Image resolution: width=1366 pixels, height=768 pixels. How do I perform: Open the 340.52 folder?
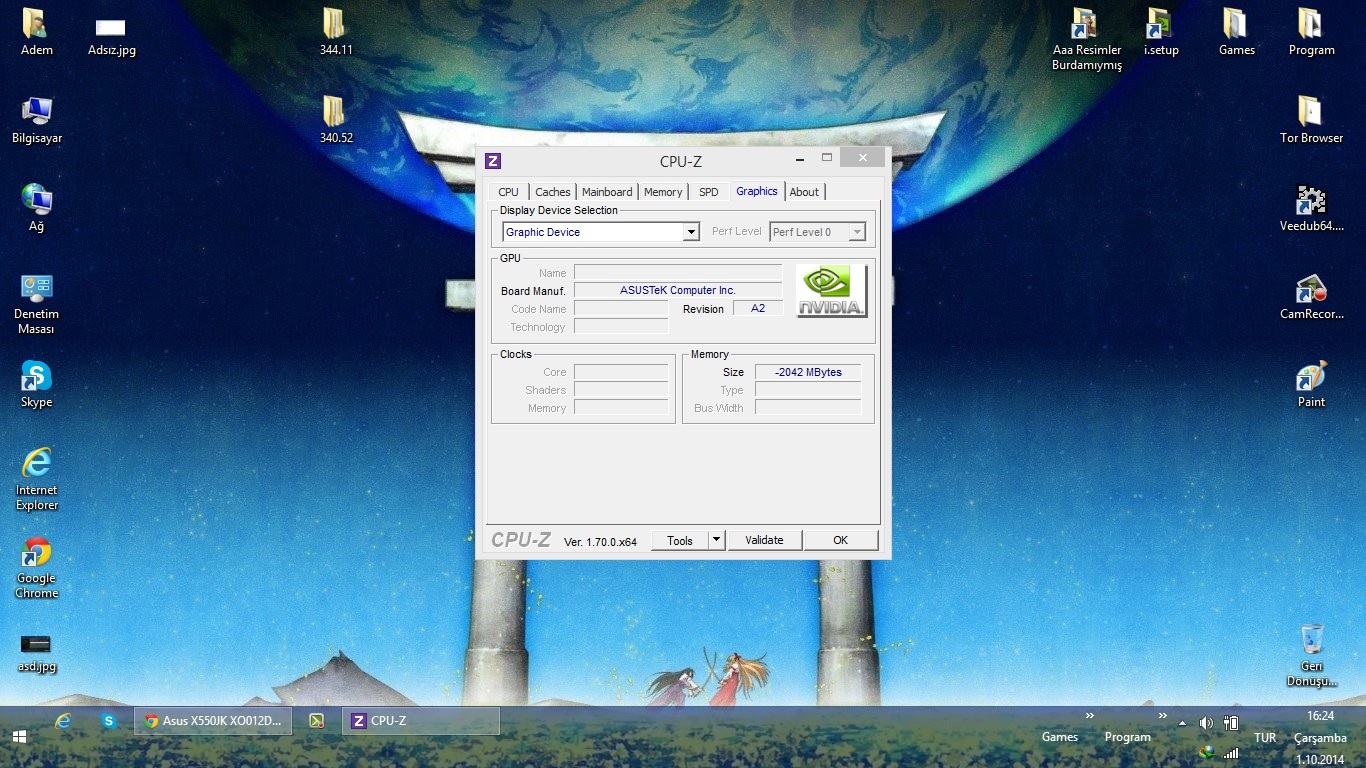[335, 120]
